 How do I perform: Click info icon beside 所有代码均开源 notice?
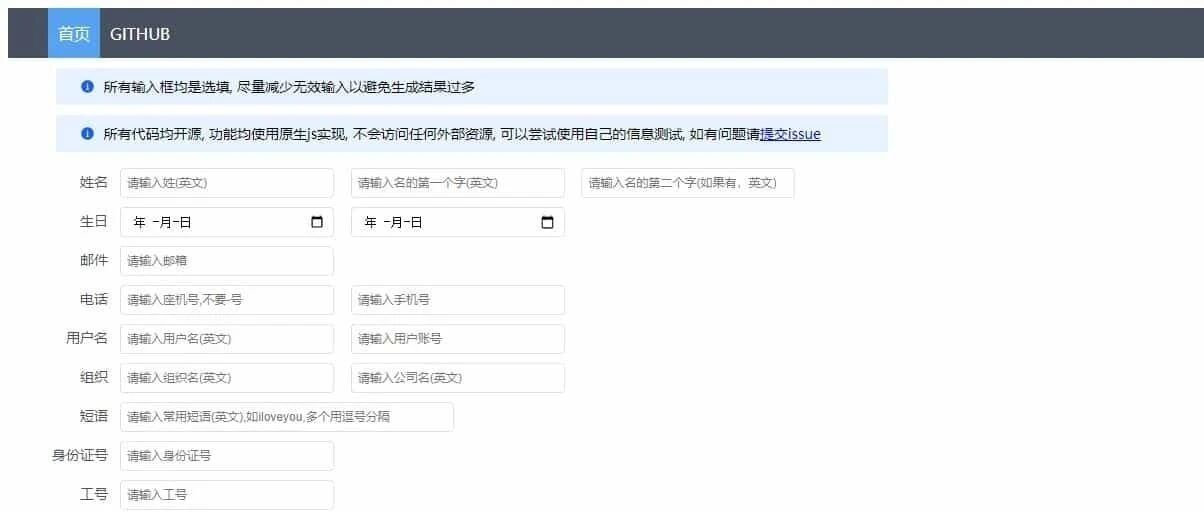87,133
